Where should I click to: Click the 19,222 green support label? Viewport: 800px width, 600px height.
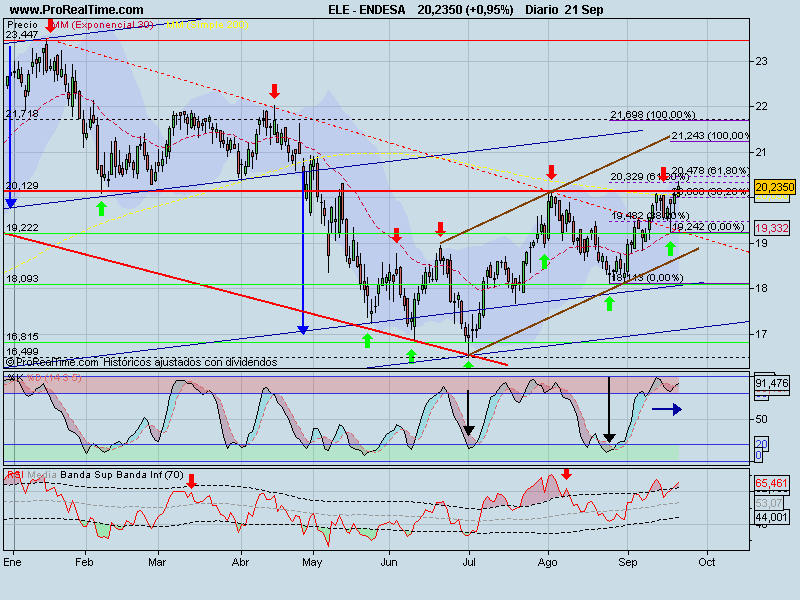tap(22, 228)
